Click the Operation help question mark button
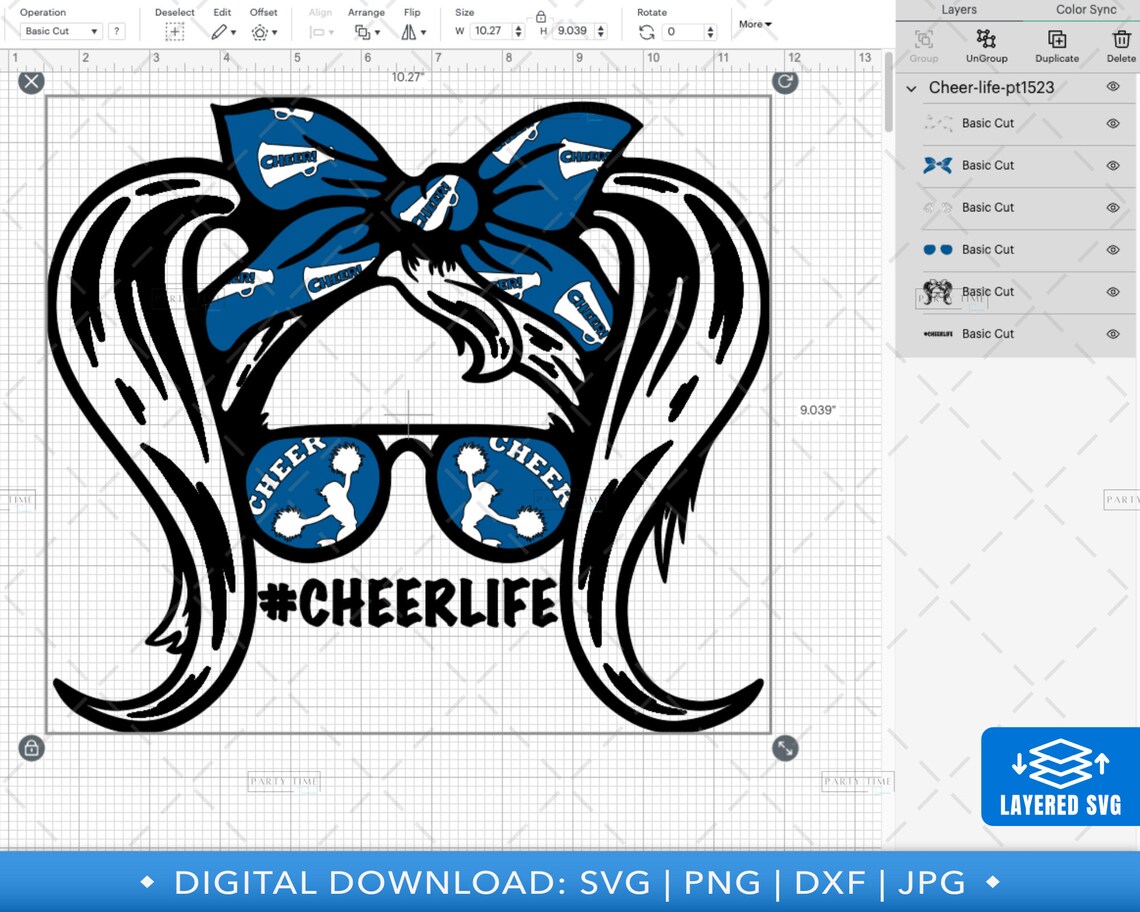This screenshot has height=912, width=1140. (117, 31)
